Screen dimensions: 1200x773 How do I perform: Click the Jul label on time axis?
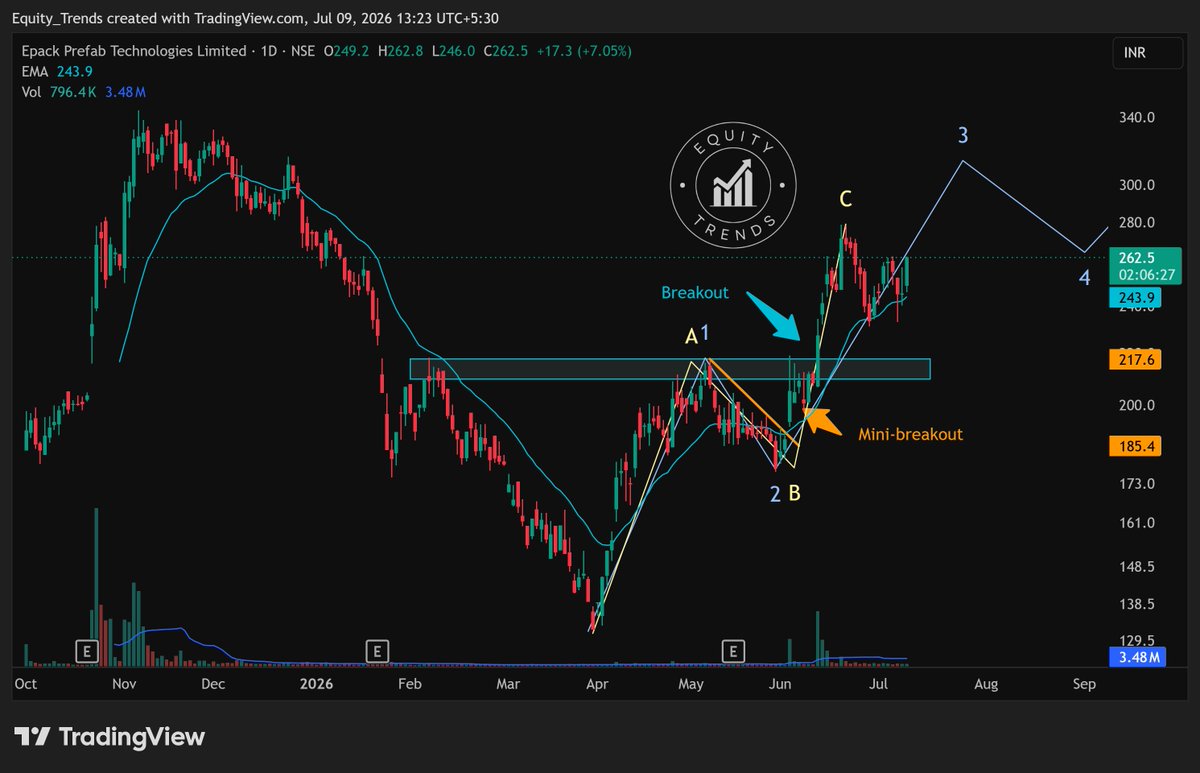point(880,685)
